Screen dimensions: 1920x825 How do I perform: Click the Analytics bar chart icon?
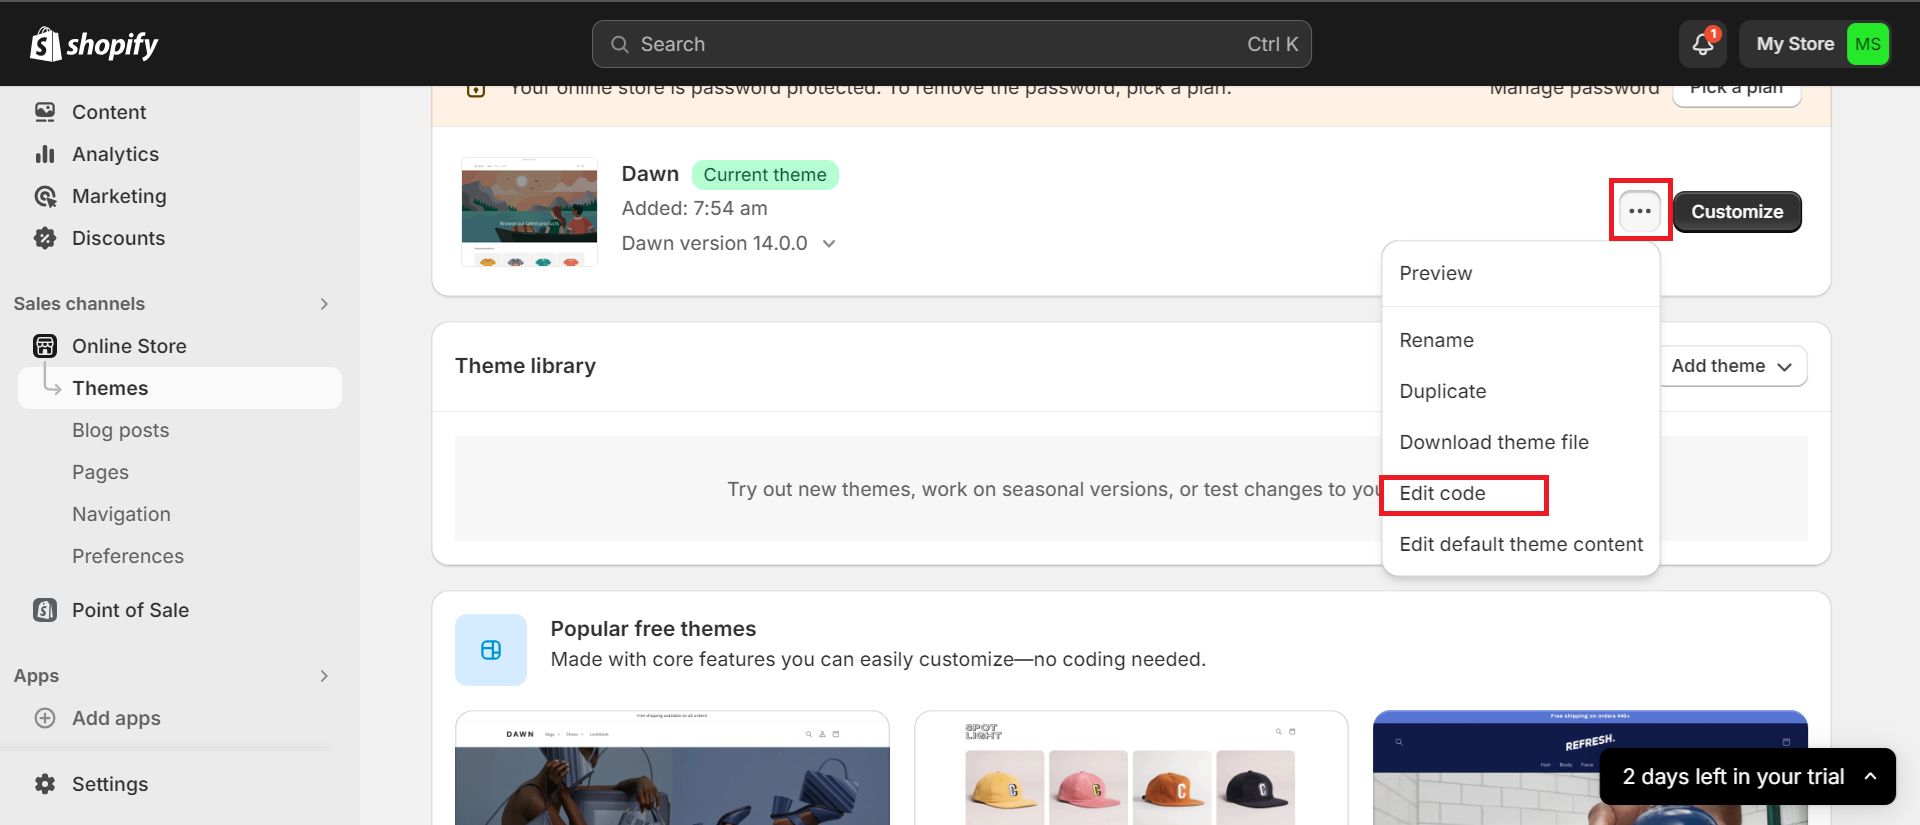(45, 154)
